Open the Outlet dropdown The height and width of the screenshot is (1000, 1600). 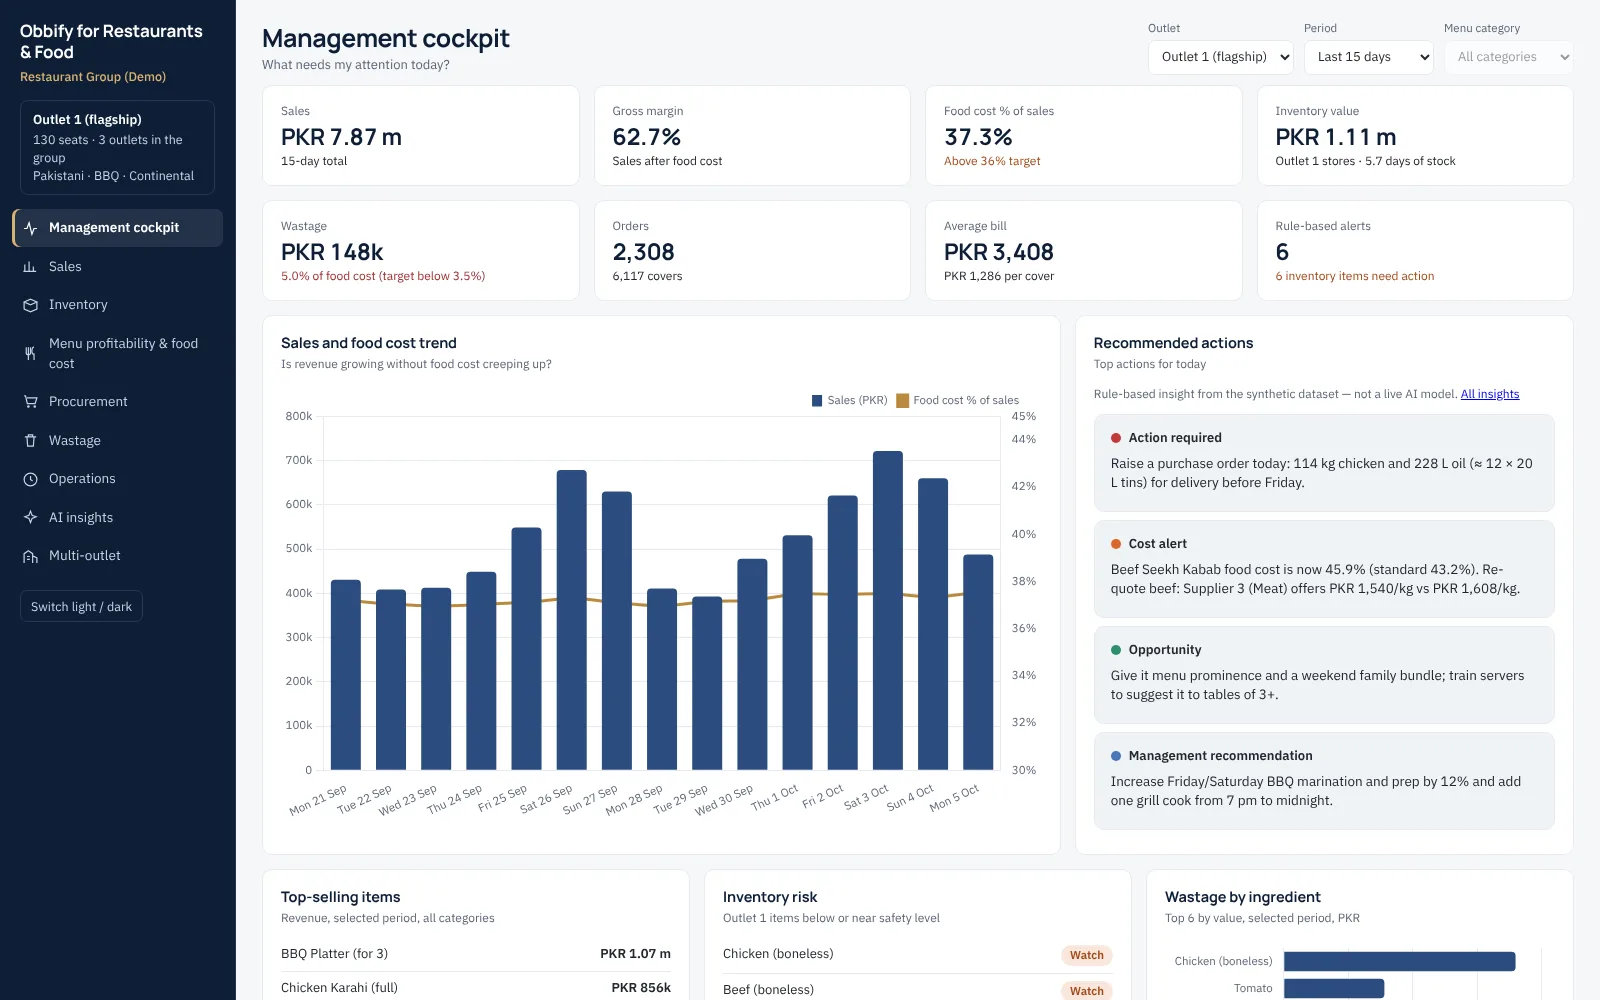(x=1220, y=57)
